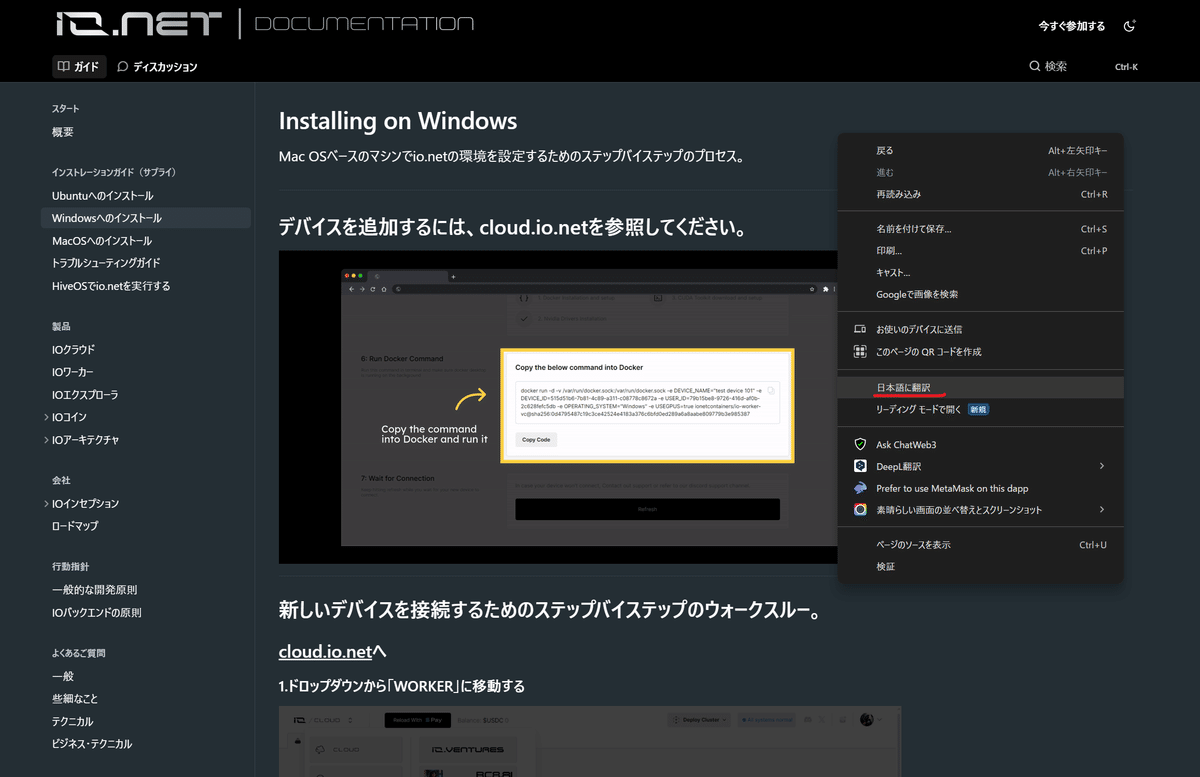Viewport: 1200px width, 777px height.
Task: Open ビジネス・テクニカル sidebar page
Action: (x=92, y=744)
